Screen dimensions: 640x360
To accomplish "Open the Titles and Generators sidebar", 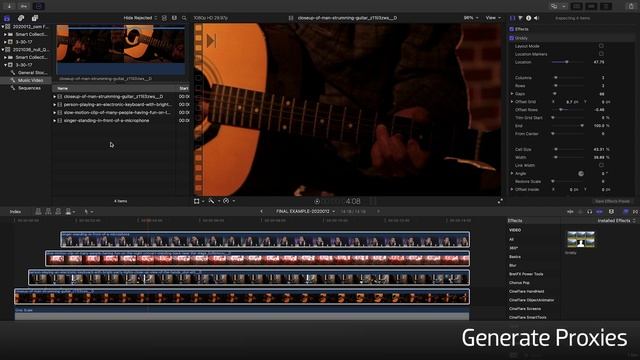I will click(x=35, y=18).
